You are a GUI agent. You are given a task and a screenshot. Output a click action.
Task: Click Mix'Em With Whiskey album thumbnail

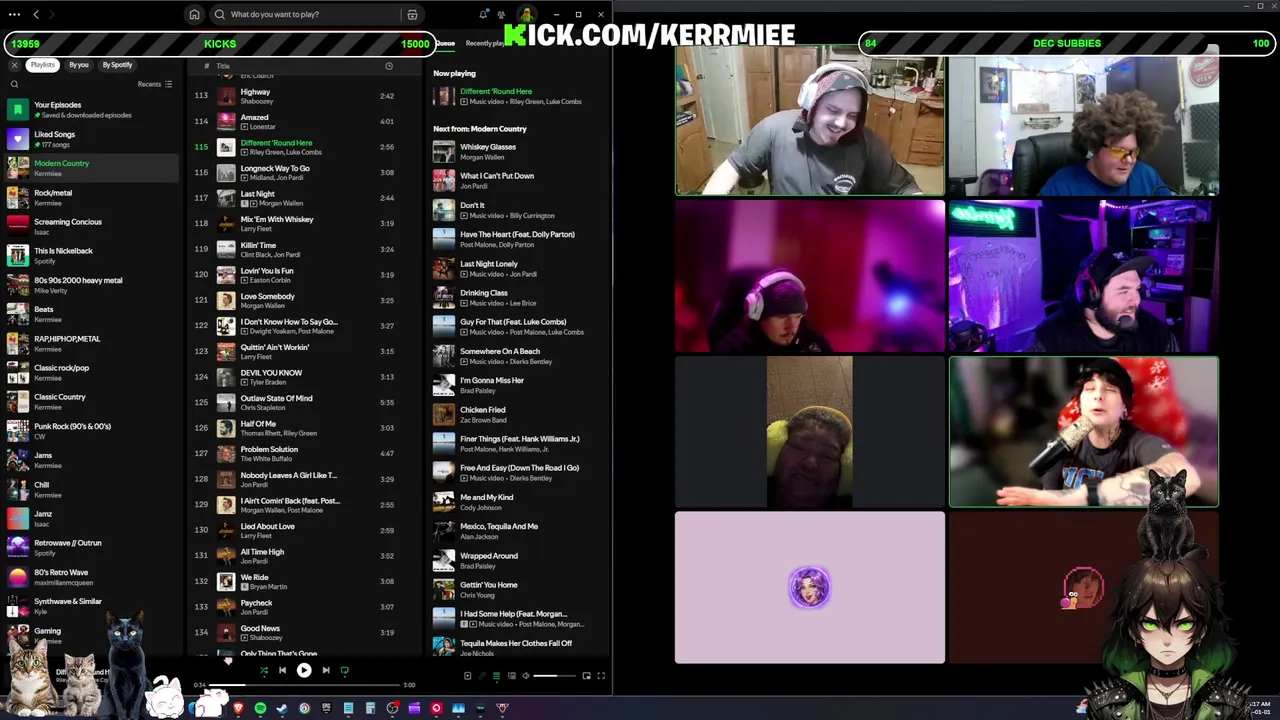click(226, 223)
